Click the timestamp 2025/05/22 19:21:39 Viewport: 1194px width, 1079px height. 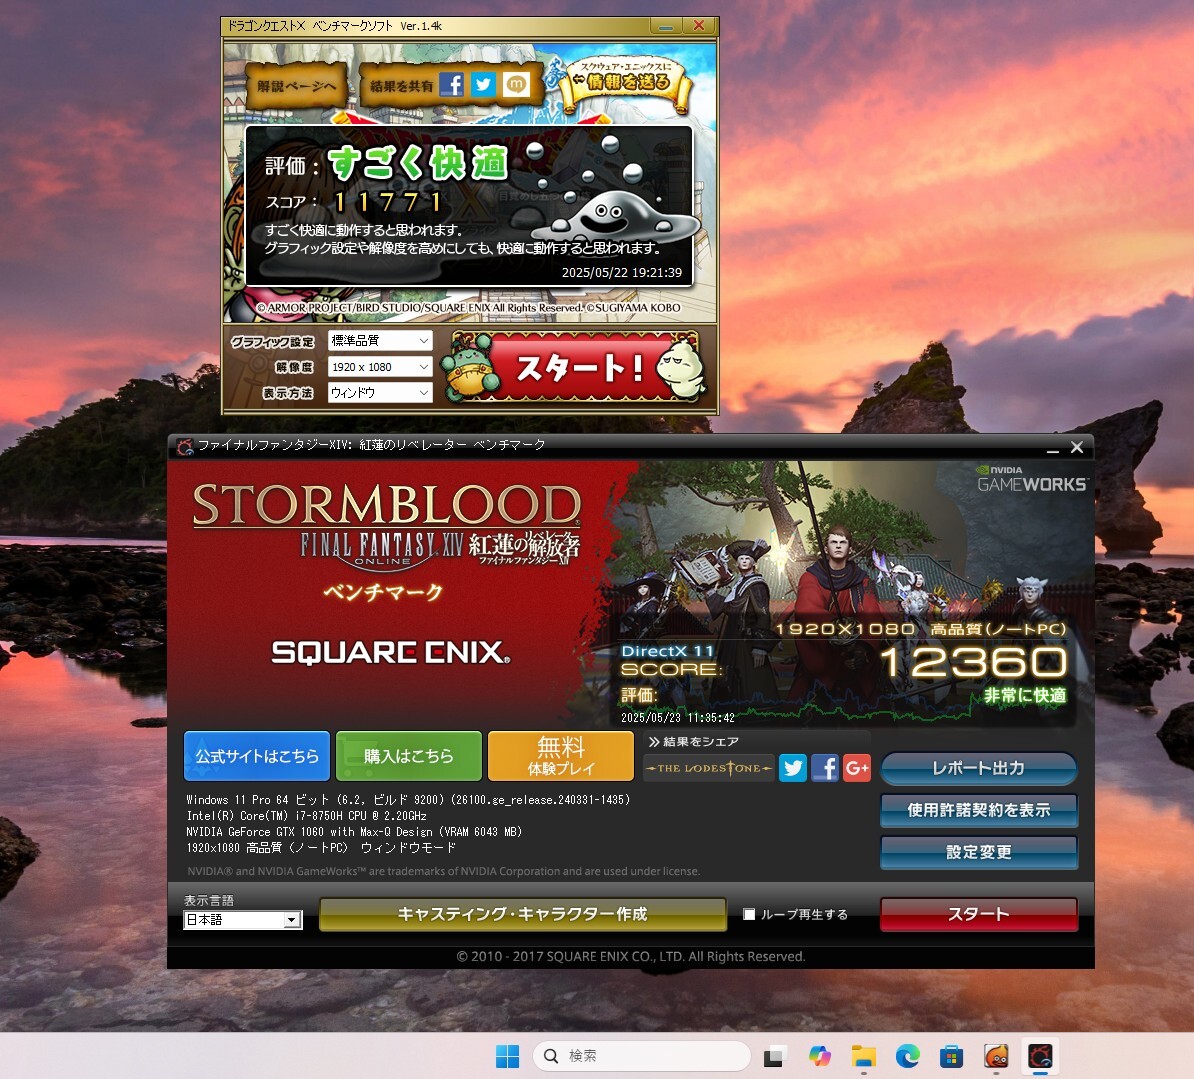pos(622,273)
